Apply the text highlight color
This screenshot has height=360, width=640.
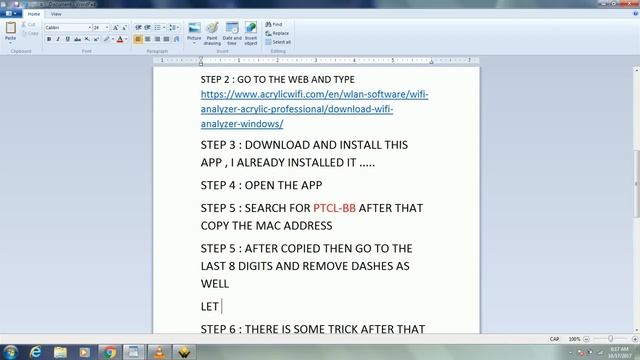point(106,39)
